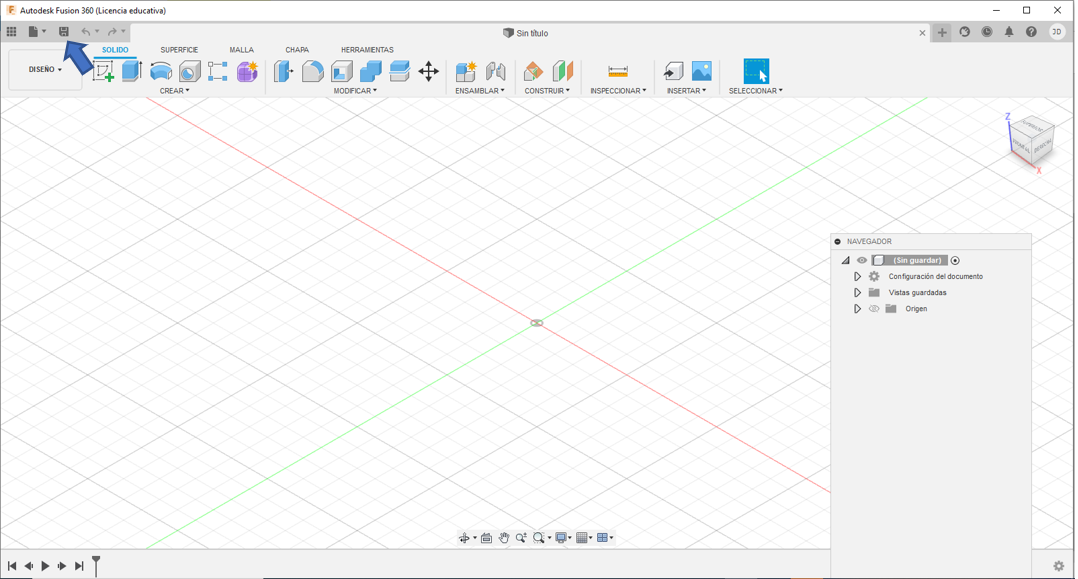The width and height of the screenshot is (1078, 579).
Task: Click the Joint tool icon
Action: (x=495, y=71)
